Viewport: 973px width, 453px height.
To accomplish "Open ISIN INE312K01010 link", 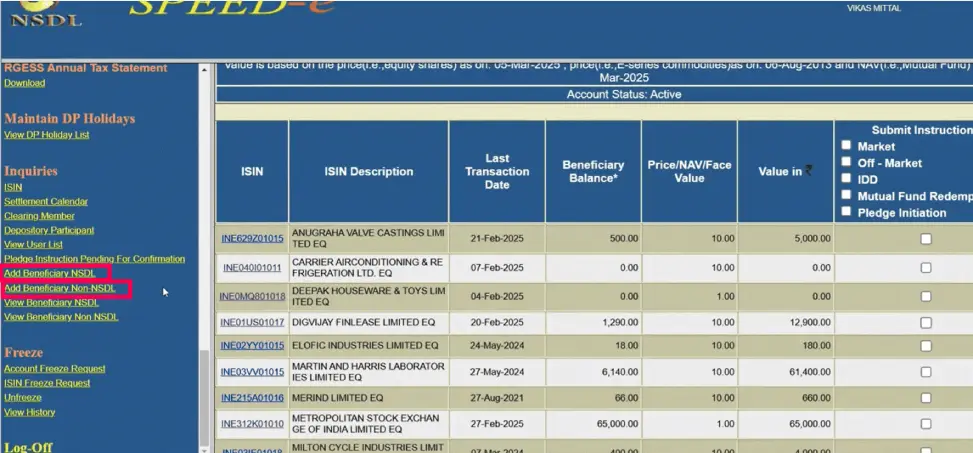I will point(252,424).
